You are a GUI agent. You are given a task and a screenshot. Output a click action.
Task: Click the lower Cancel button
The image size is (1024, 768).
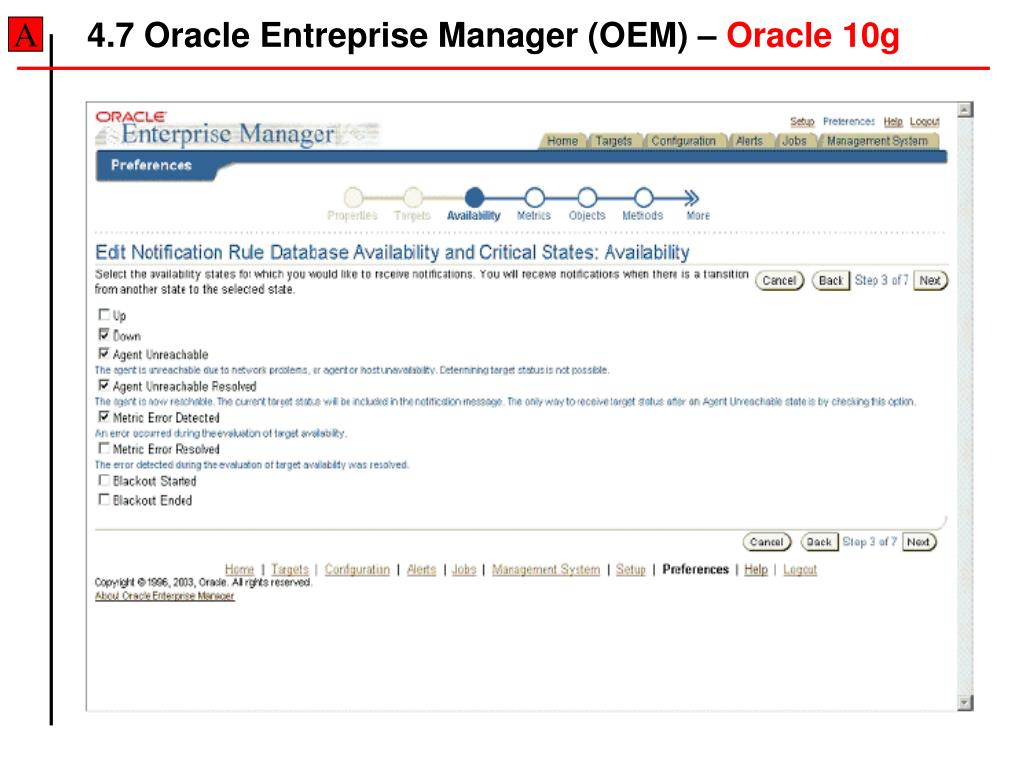767,542
